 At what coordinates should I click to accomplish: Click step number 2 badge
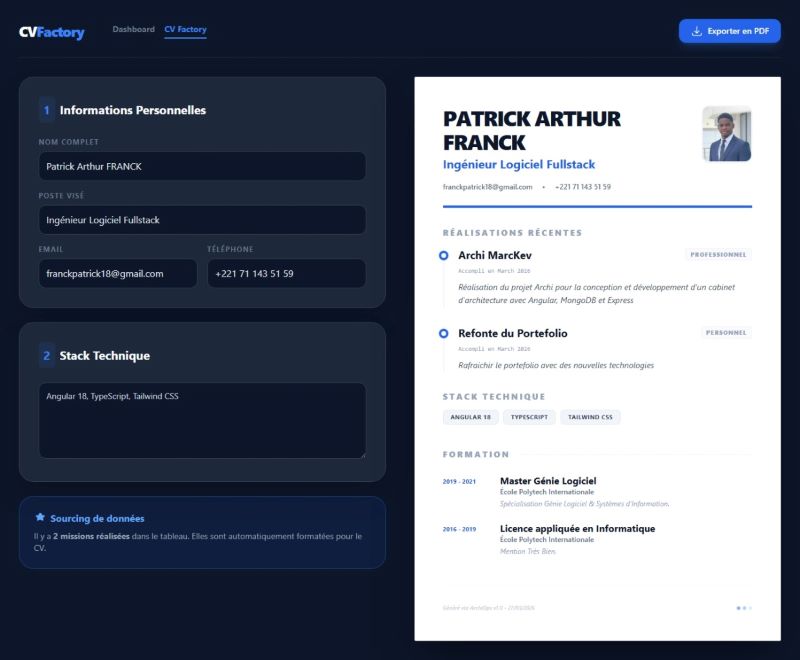coord(46,356)
